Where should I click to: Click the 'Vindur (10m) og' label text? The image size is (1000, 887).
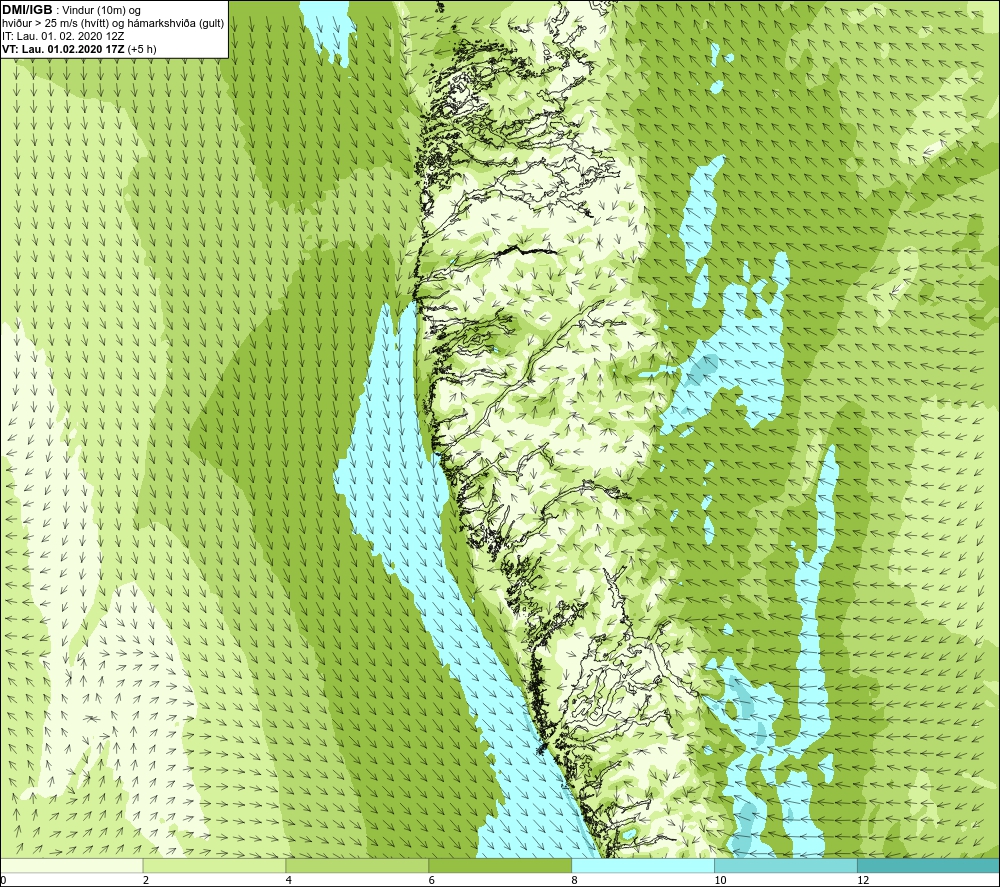coord(102,10)
